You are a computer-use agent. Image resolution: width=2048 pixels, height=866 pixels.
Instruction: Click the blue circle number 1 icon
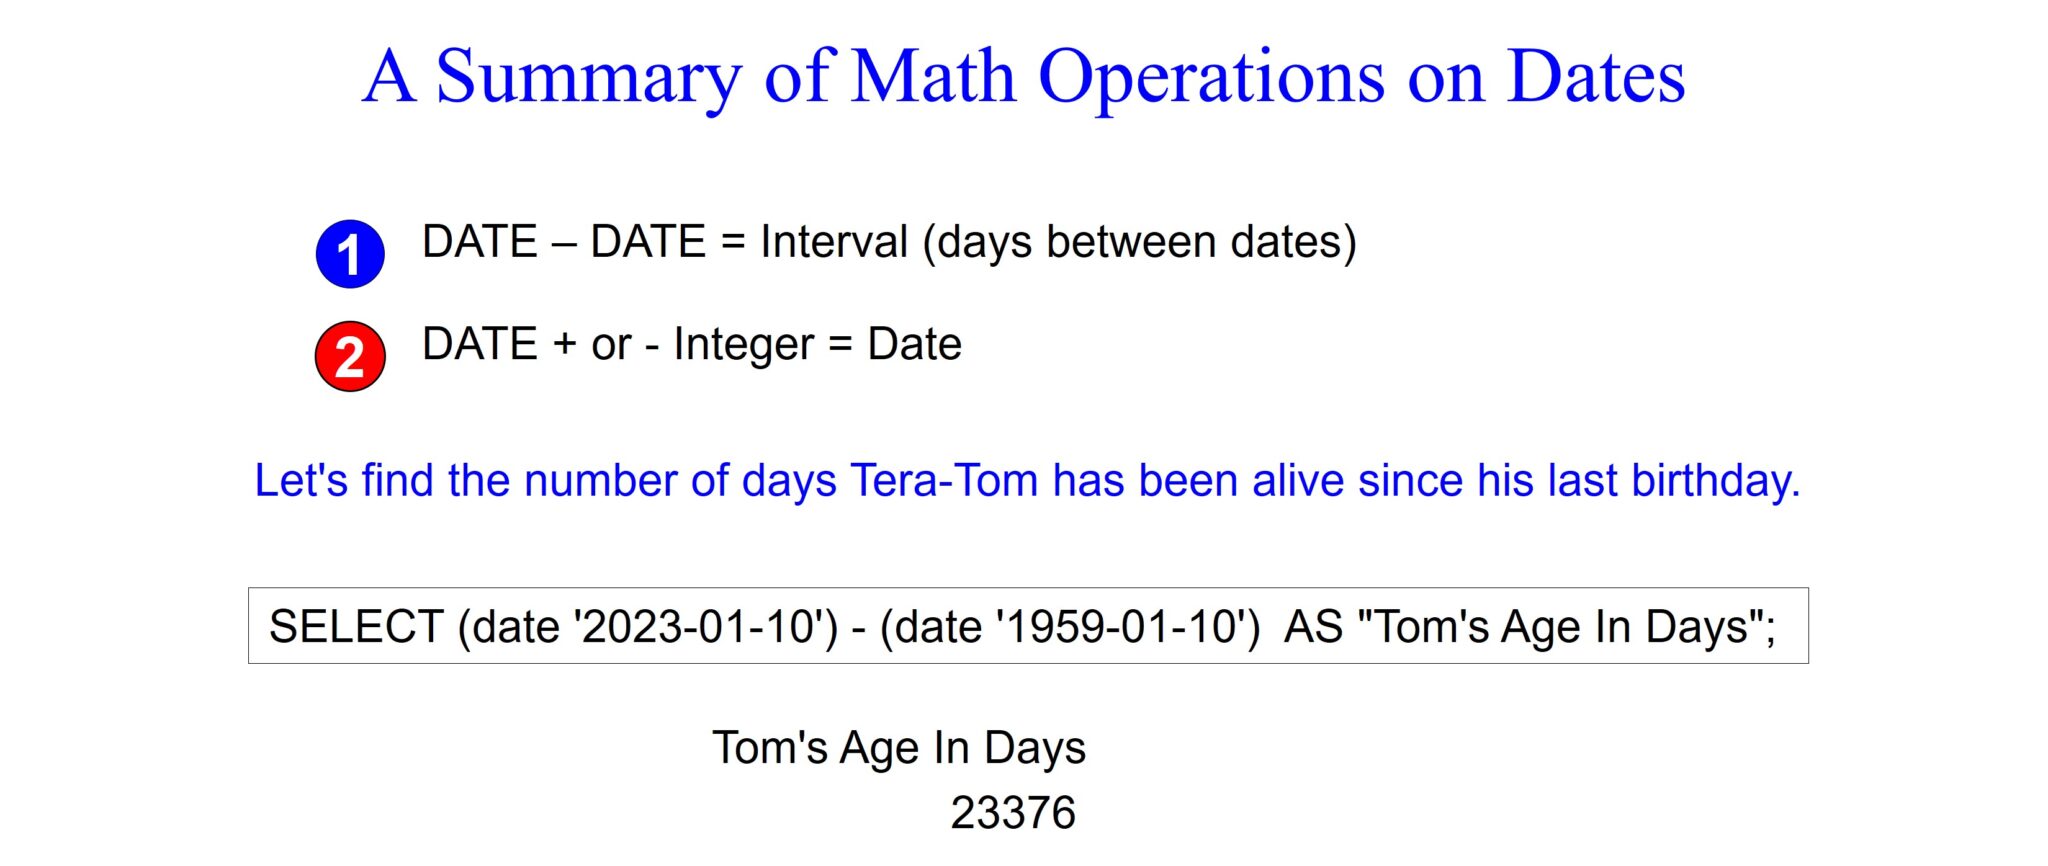coord(350,254)
